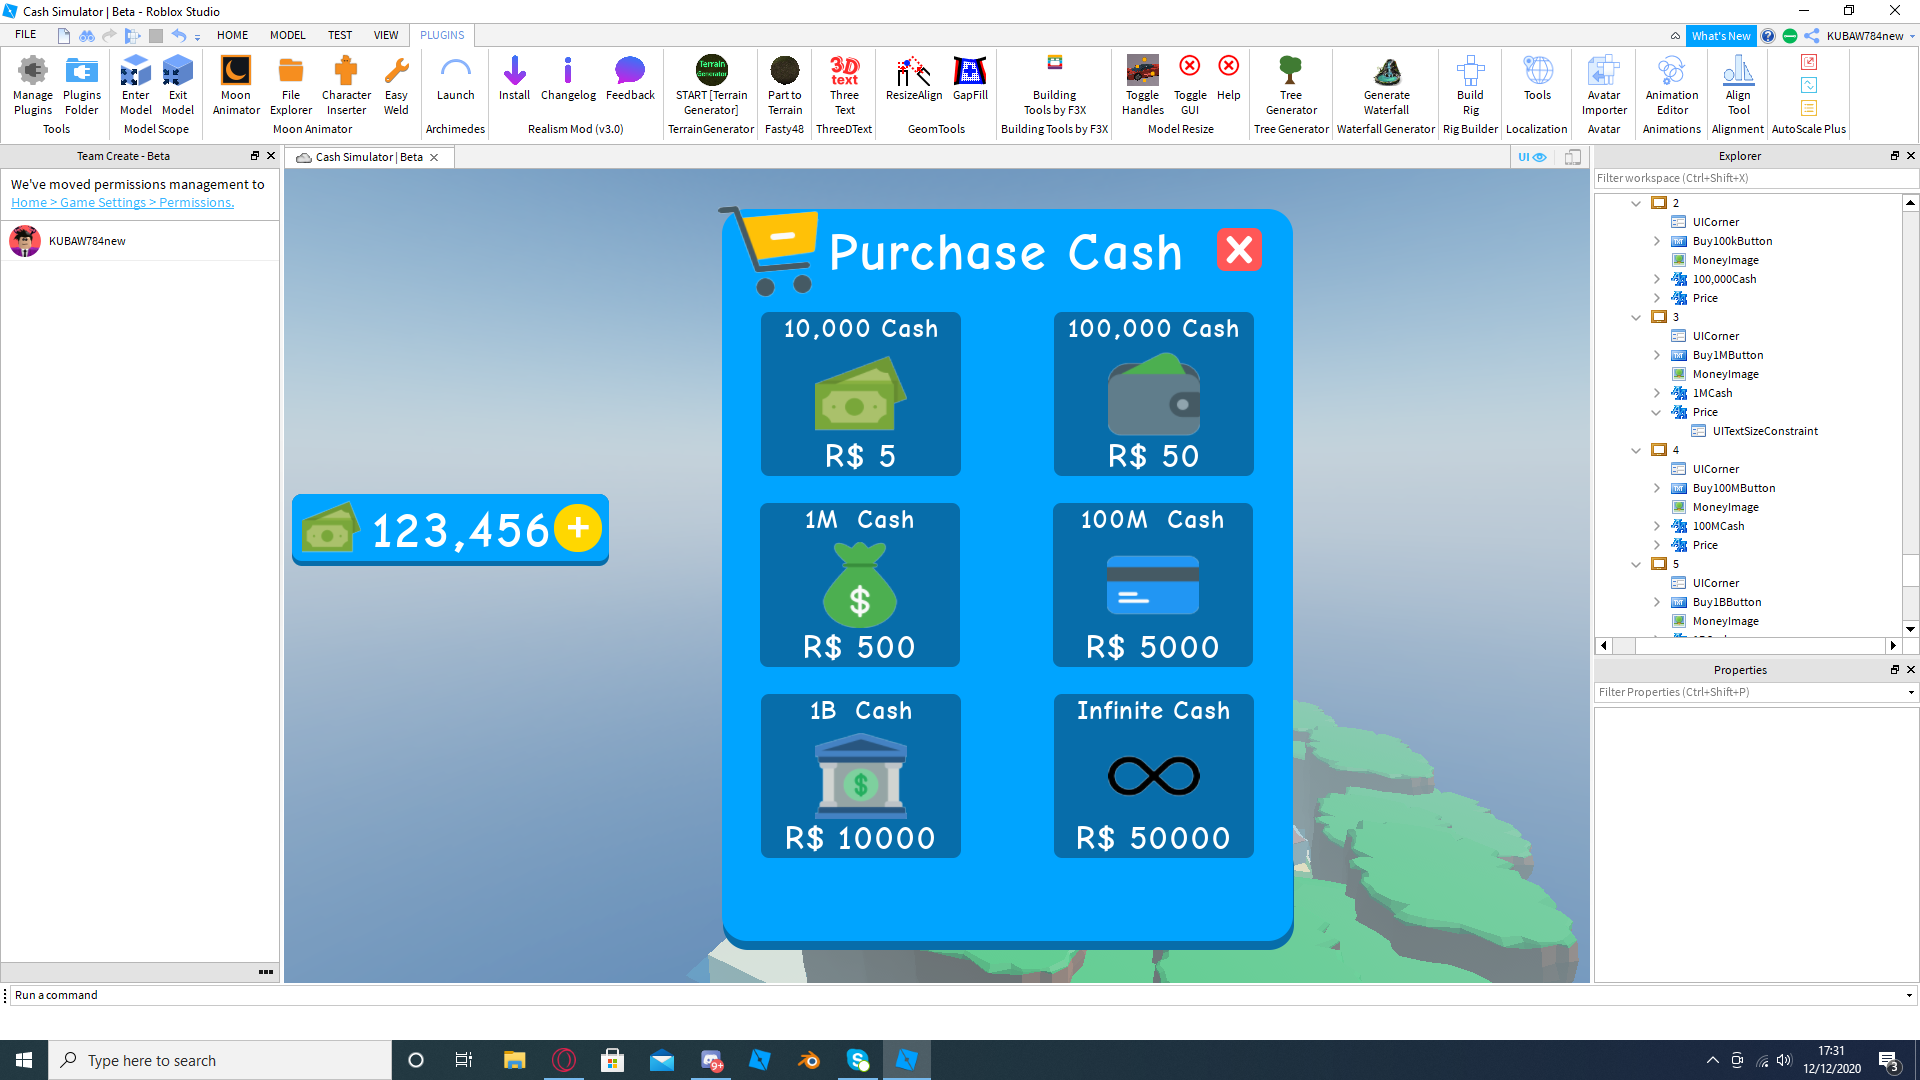1920x1080 pixels.
Task: Expand Buy1MButton in Explorer
Action: 1656,355
